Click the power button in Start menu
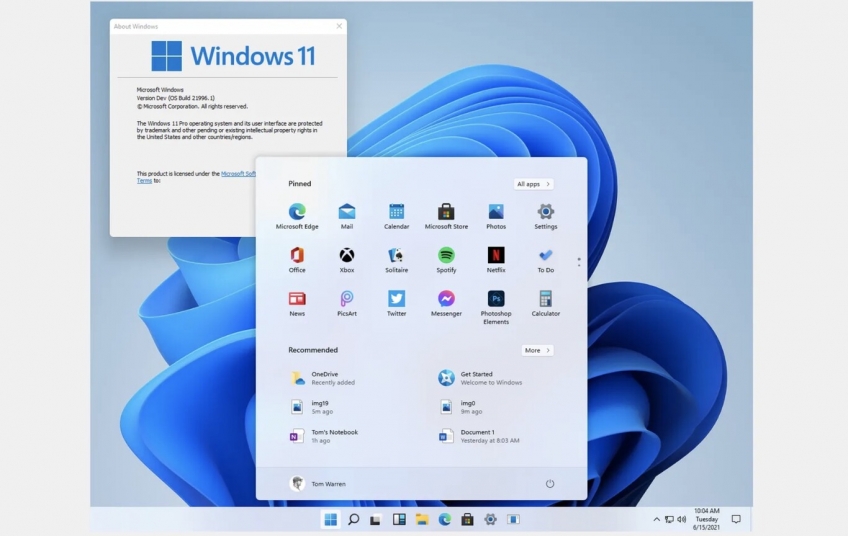 click(550, 484)
